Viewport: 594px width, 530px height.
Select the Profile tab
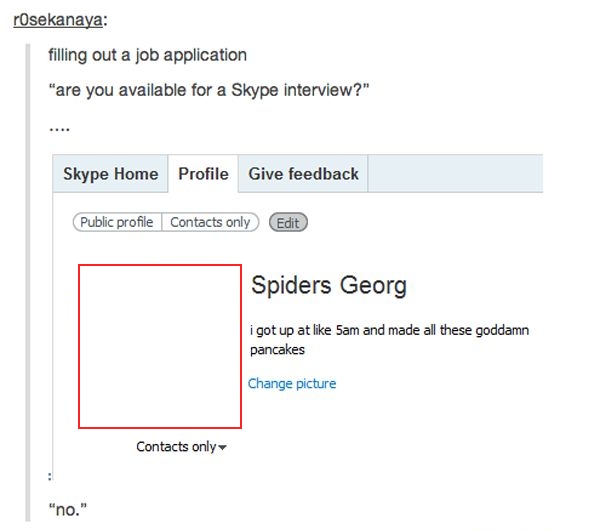click(203, 174)
